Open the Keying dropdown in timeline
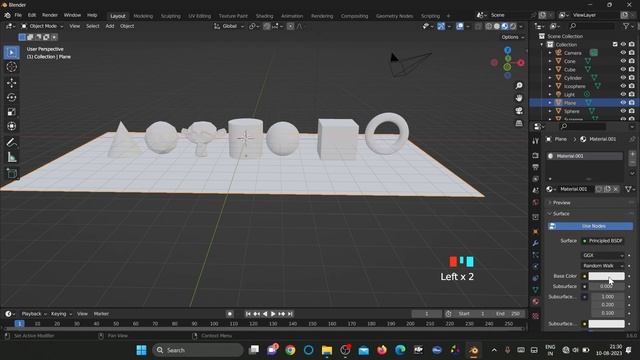Viewport: 640px width, 360px height. pos(61,314)
